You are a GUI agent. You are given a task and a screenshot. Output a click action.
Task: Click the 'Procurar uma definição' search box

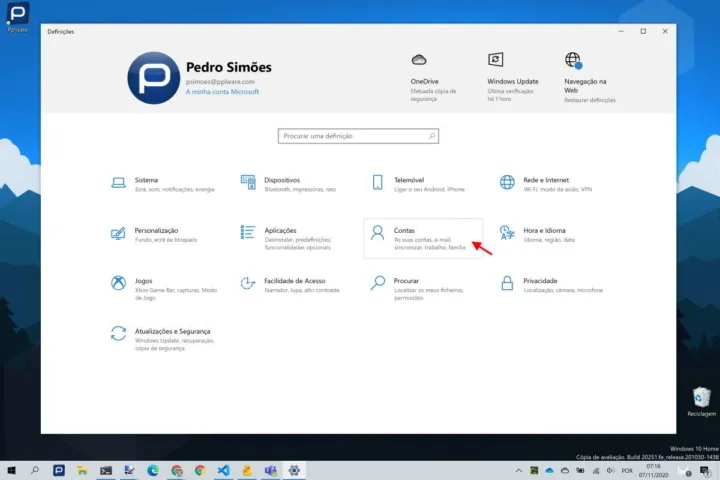point(357,136)
